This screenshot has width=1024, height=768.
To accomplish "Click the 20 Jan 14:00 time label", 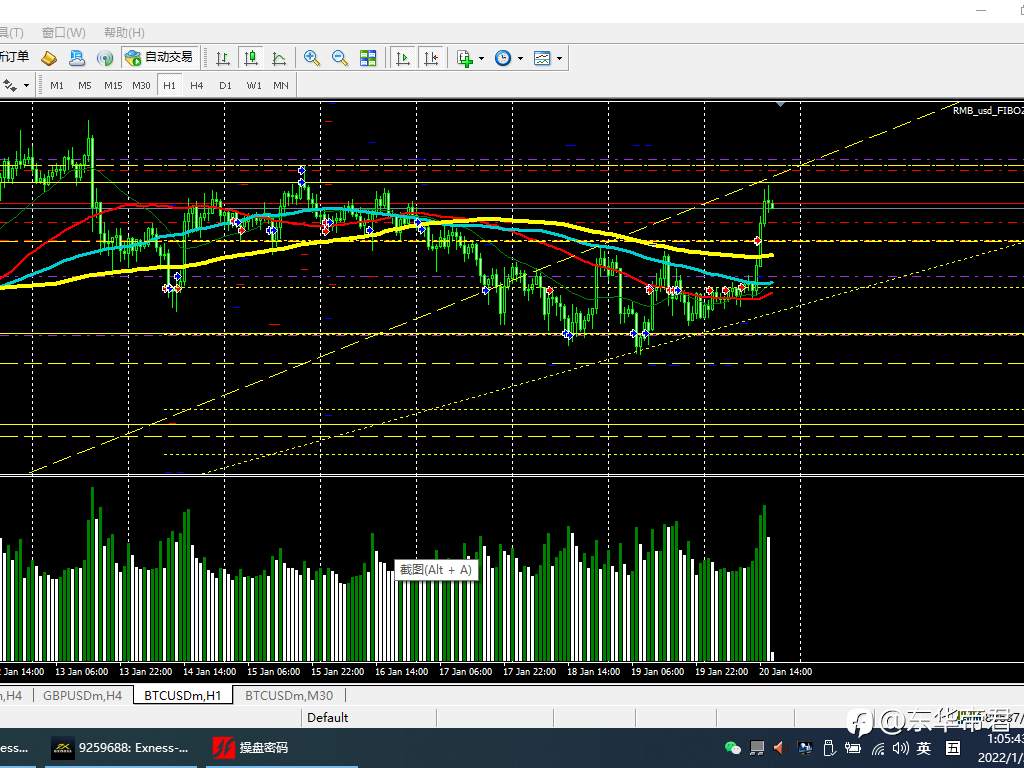I will (786, 671).
